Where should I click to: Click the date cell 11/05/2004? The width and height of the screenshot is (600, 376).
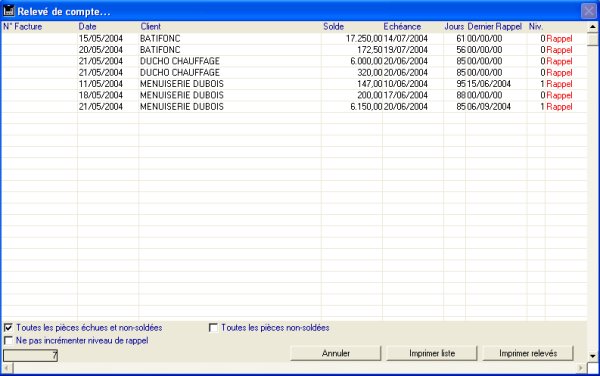click(x=101, y=84)
